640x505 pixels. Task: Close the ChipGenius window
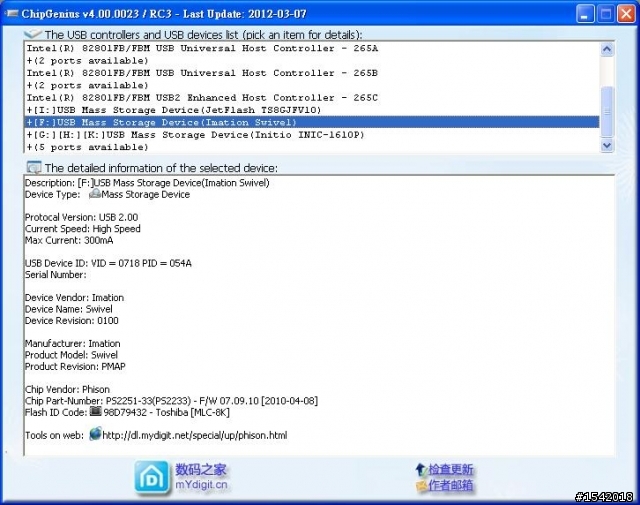(x=626, y=14)
